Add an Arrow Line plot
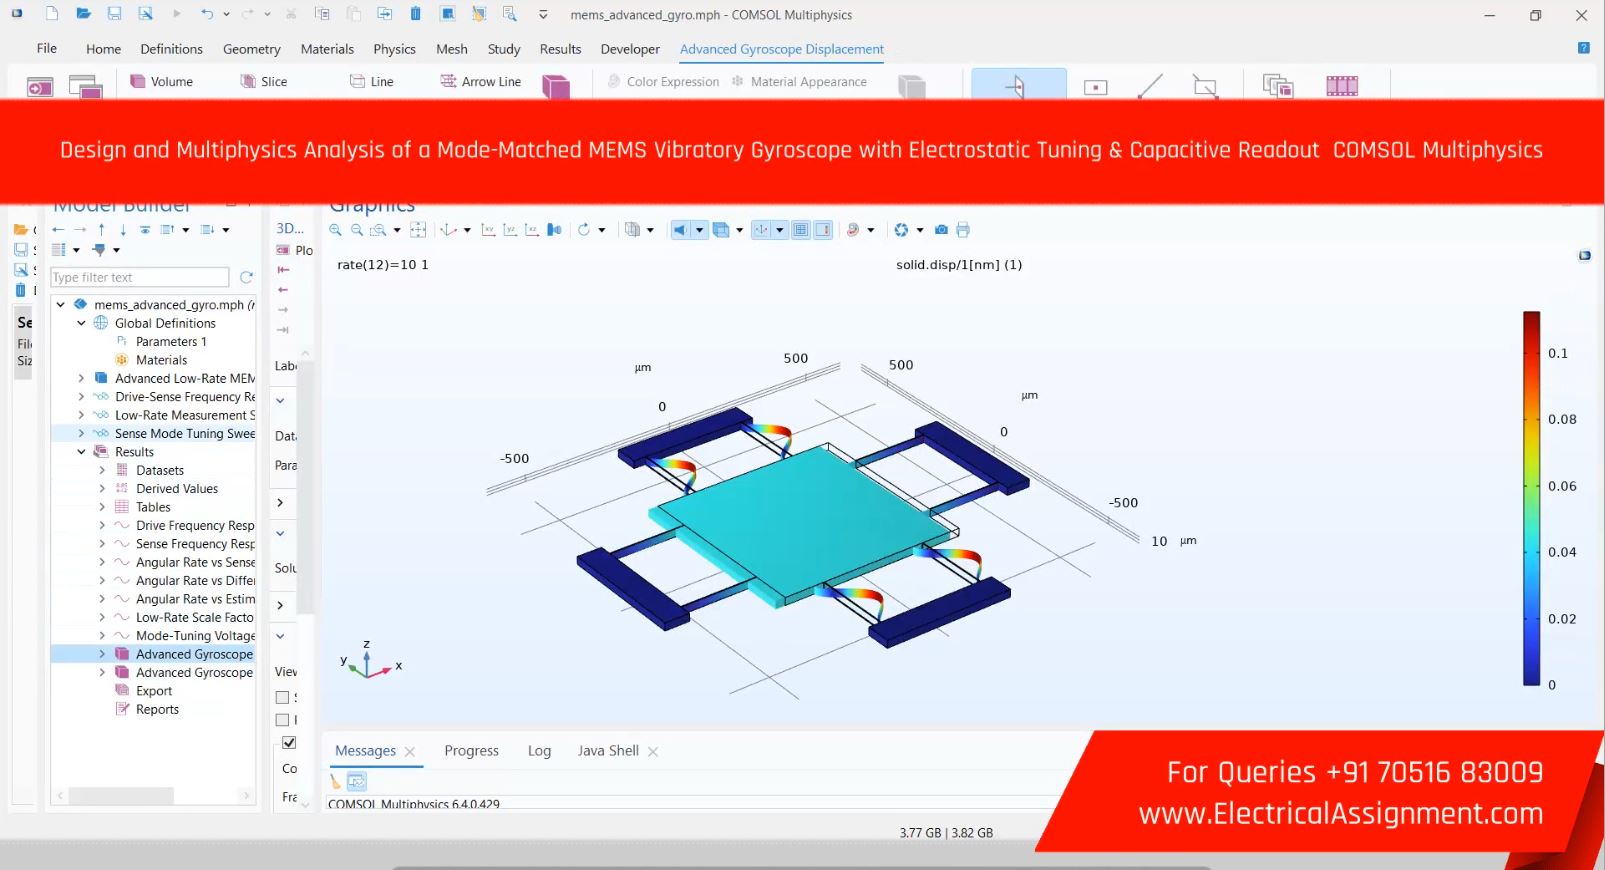 coord(481,82)
